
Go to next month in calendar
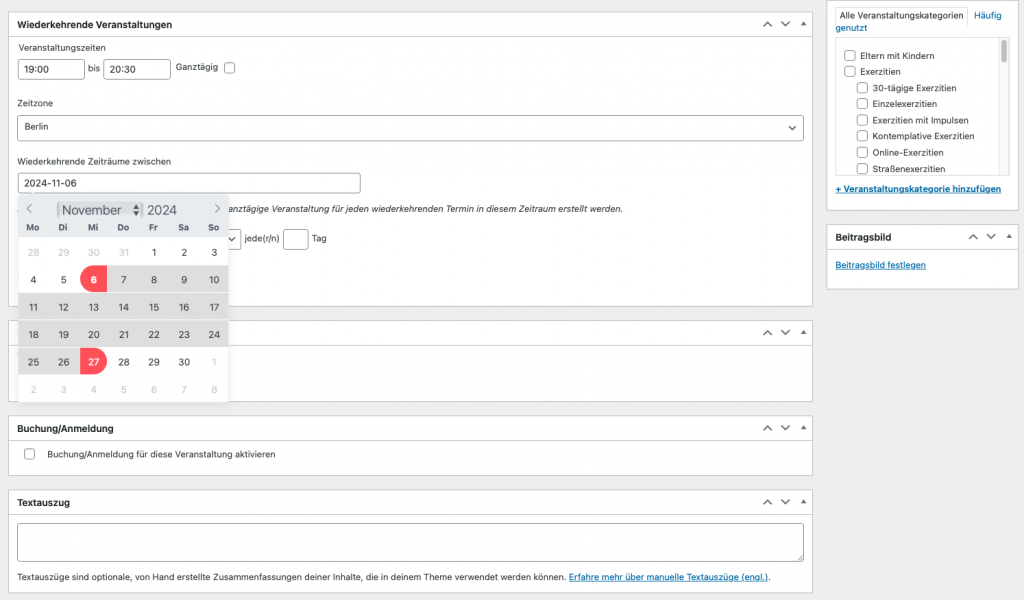(217, 209)
